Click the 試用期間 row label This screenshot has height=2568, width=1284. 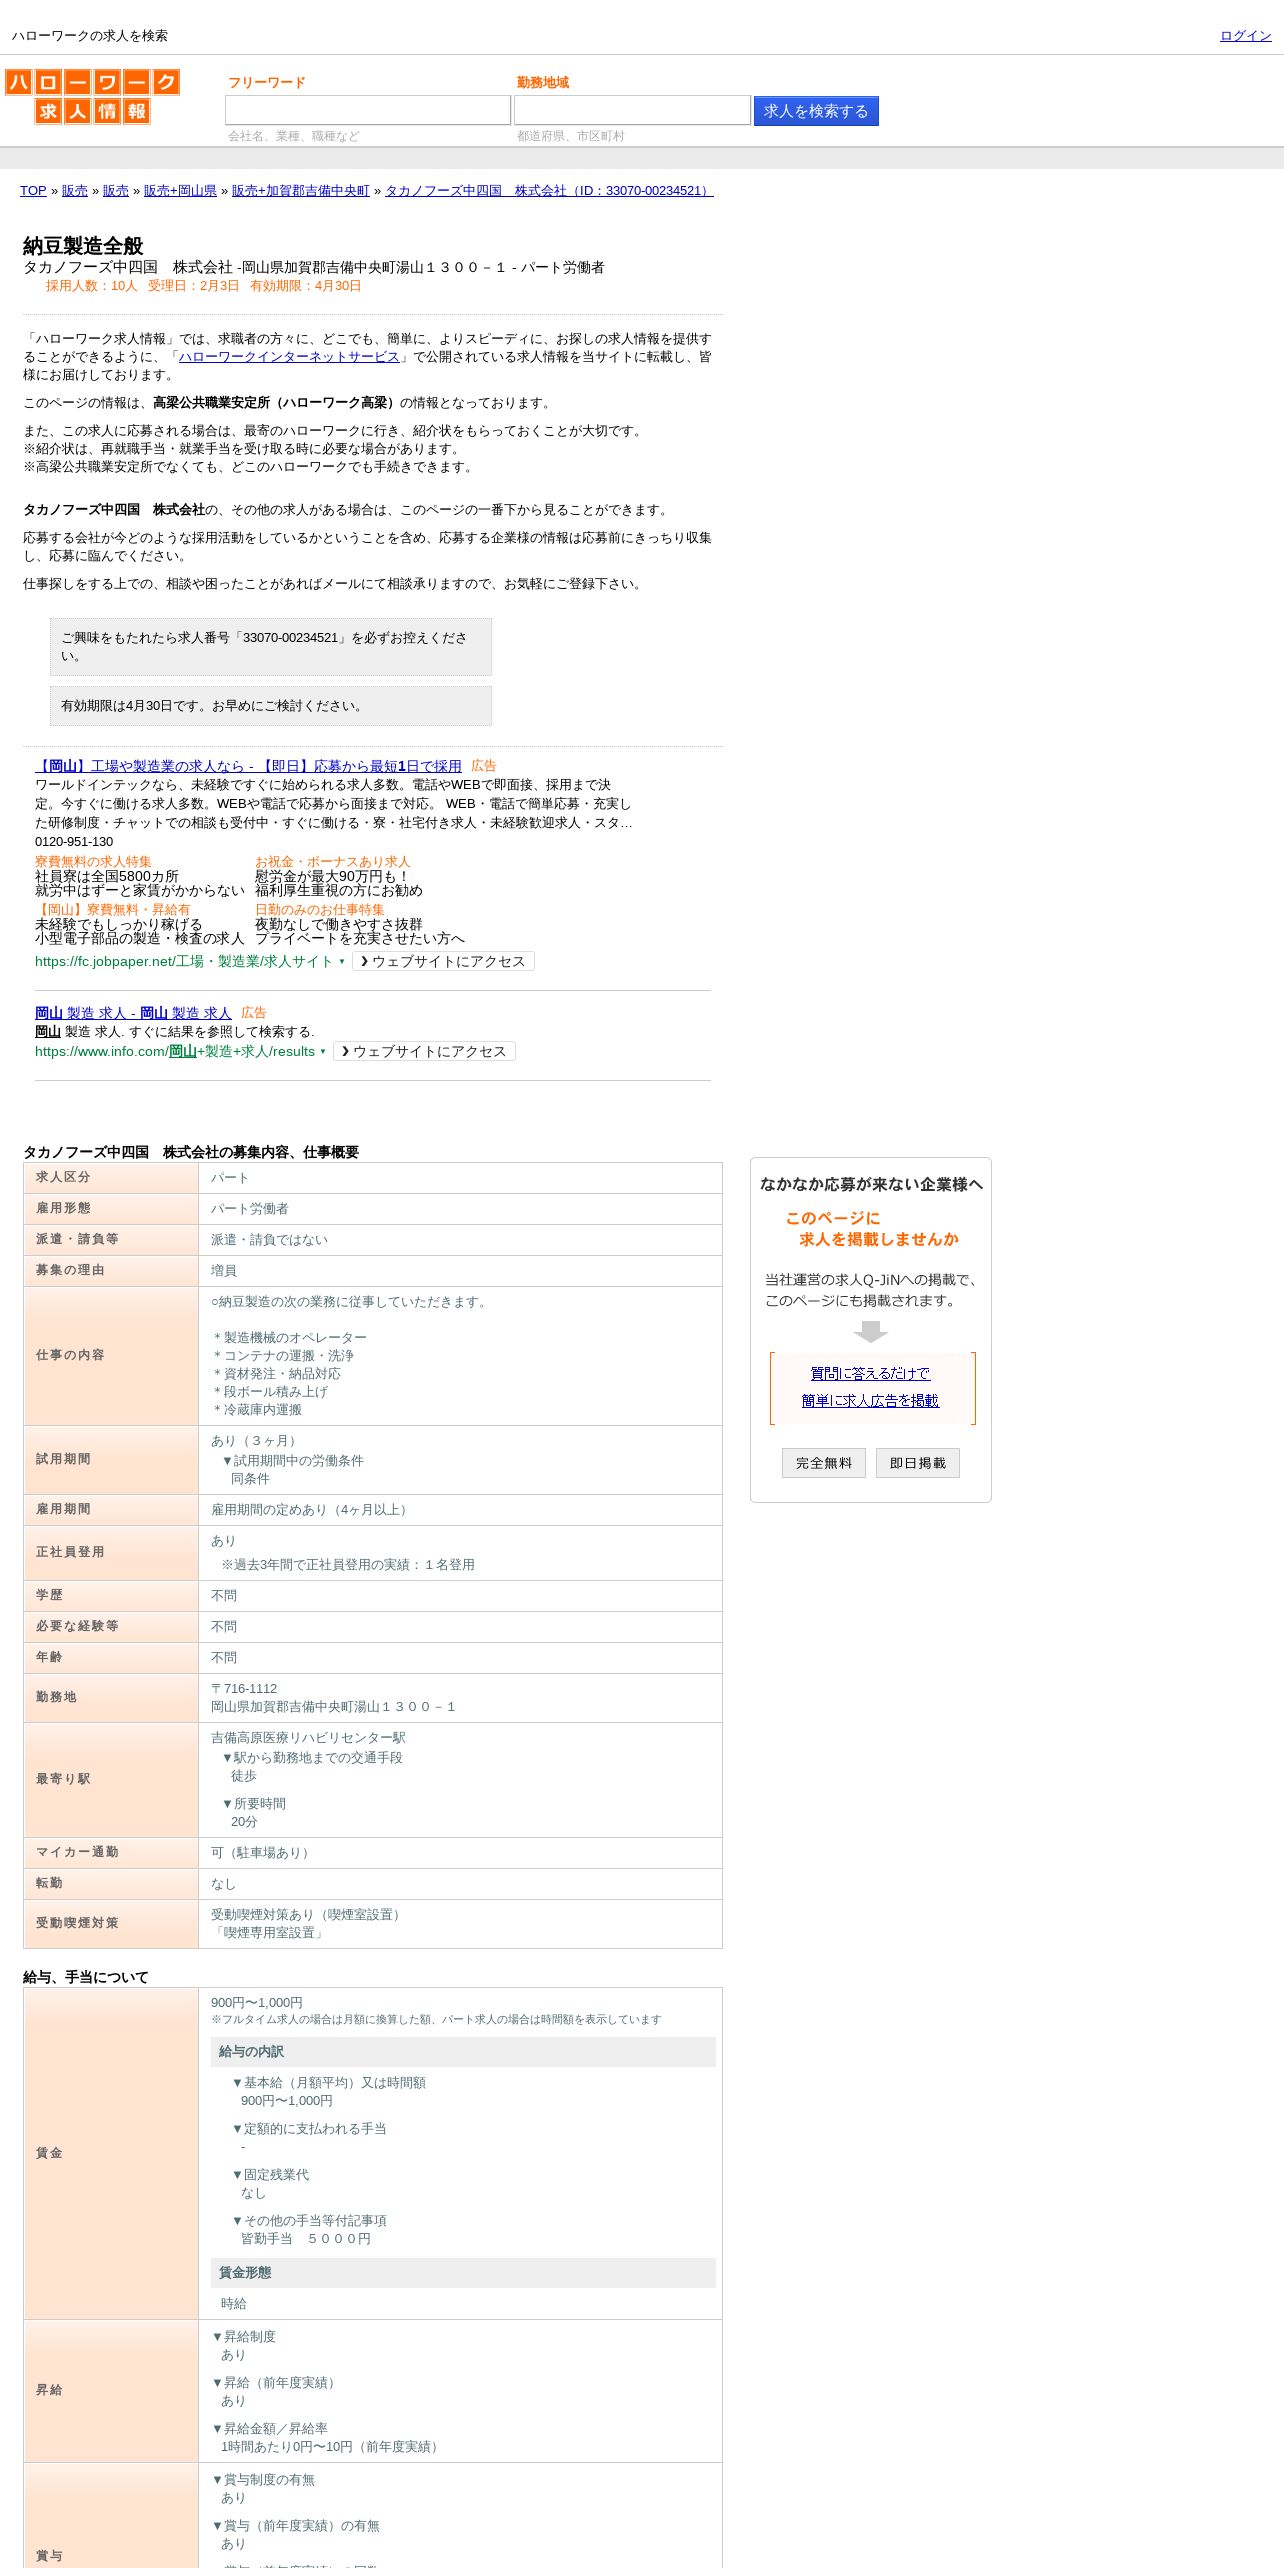[x=63, y=1459]
